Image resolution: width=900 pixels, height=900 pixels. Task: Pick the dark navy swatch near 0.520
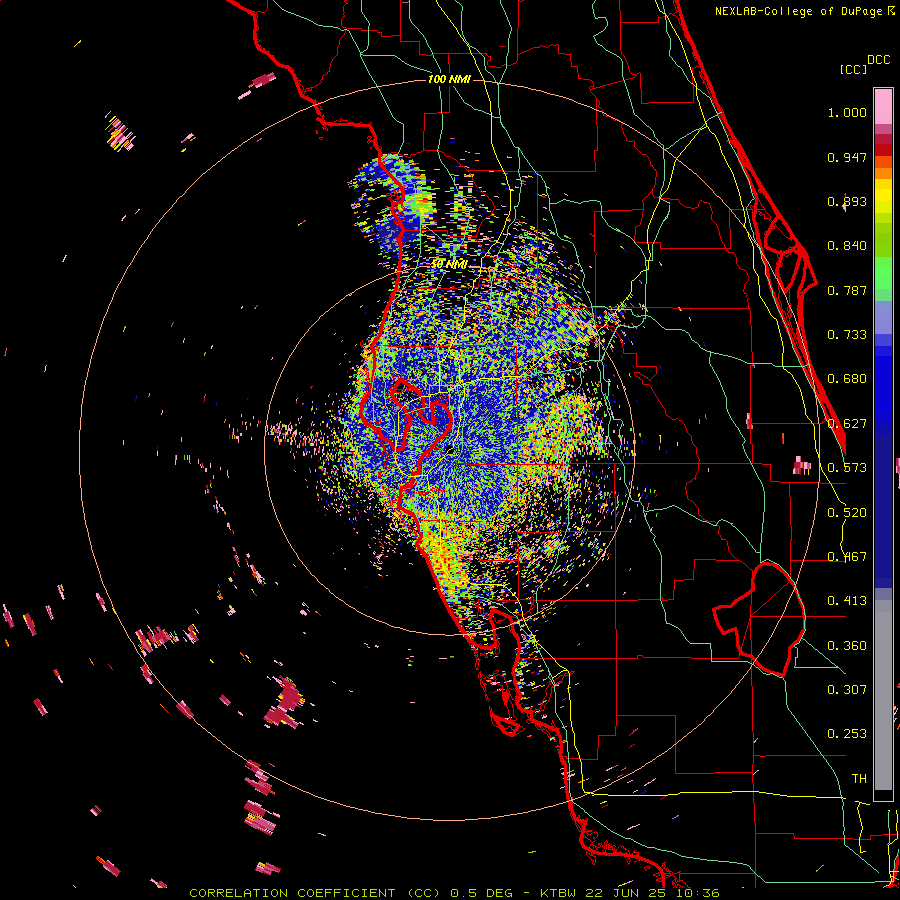click(x=883, y=511)
